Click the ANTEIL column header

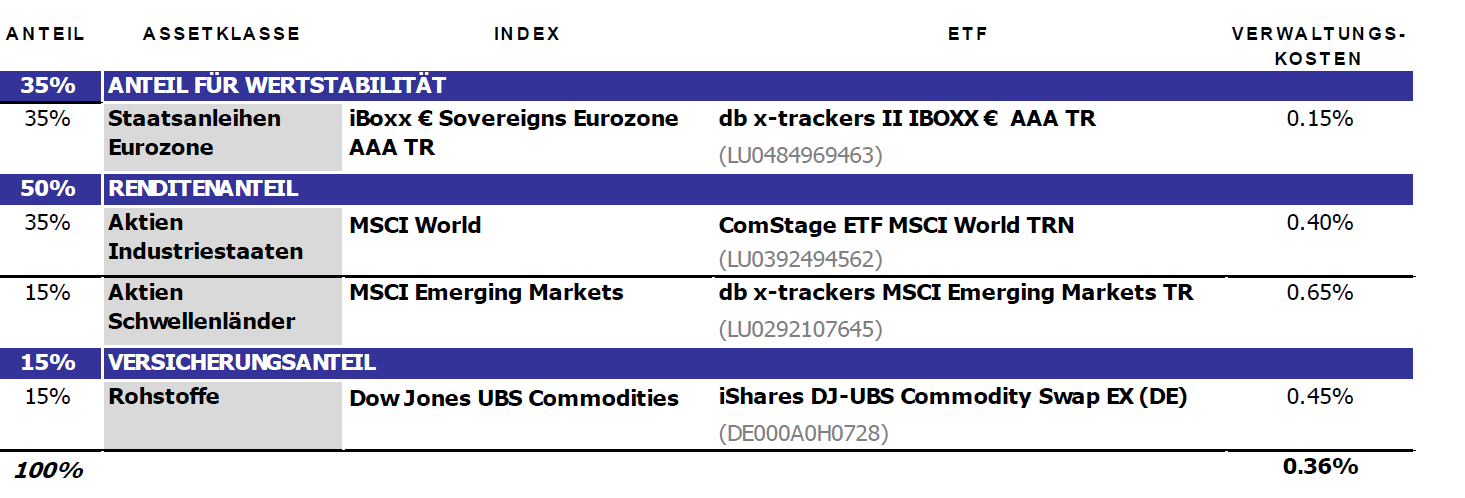(x=47, y=34)
